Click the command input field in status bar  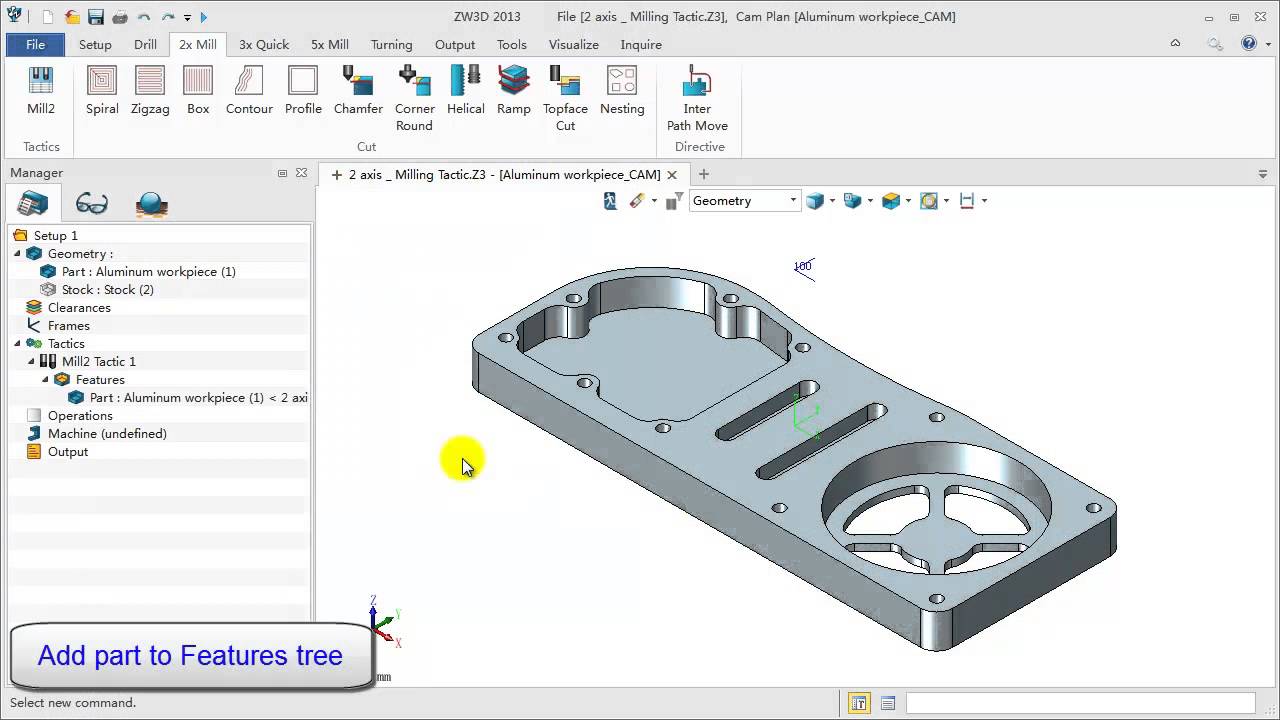pos(1080,703)
